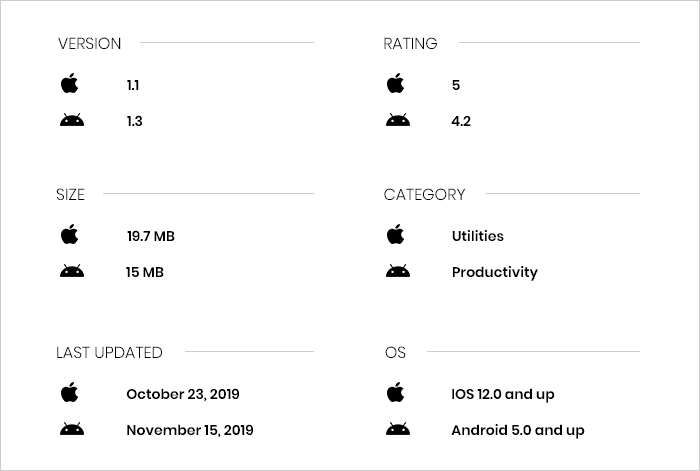Click the Apple icon beside October 23, 2019
The width and height of the screenshot is (700, 471).
(70, 392)
